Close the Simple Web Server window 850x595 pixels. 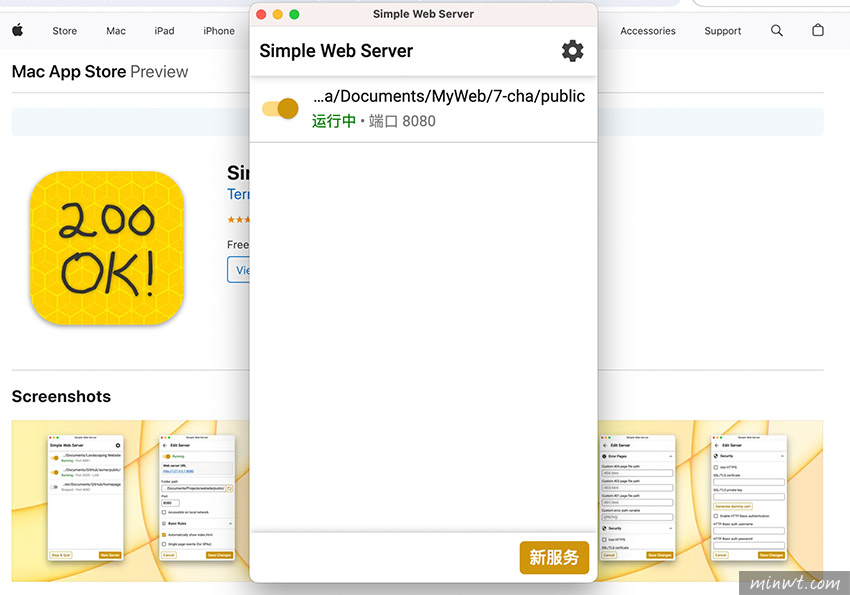point(261,15)
